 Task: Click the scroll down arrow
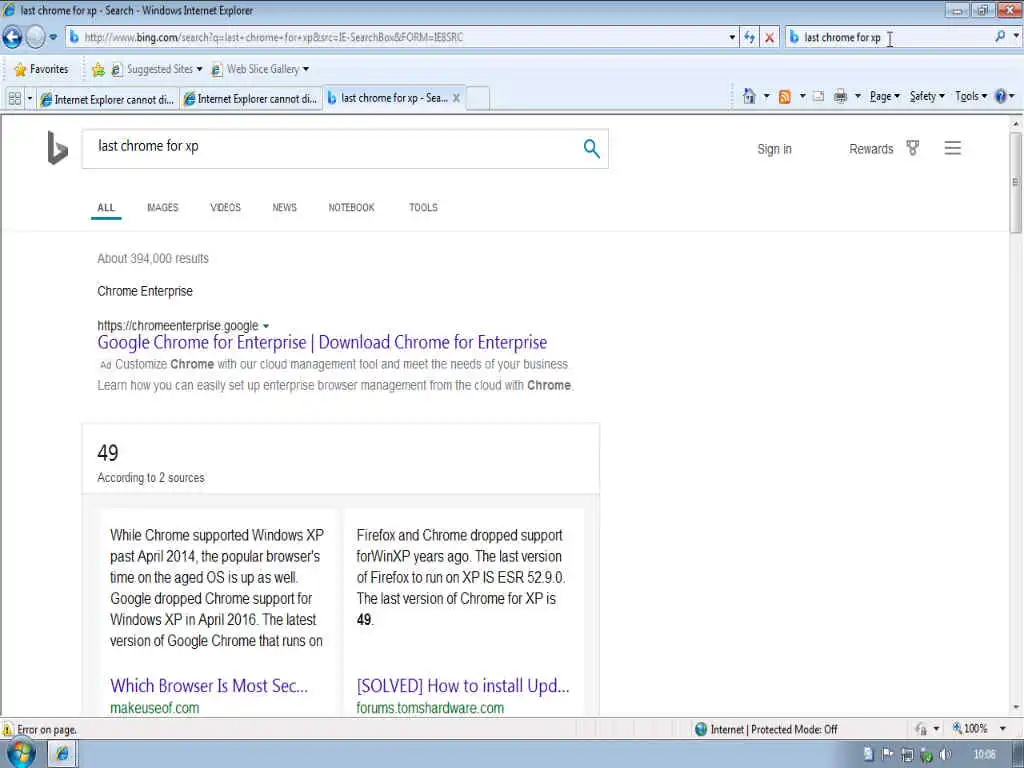click(x=1016, y=708)
